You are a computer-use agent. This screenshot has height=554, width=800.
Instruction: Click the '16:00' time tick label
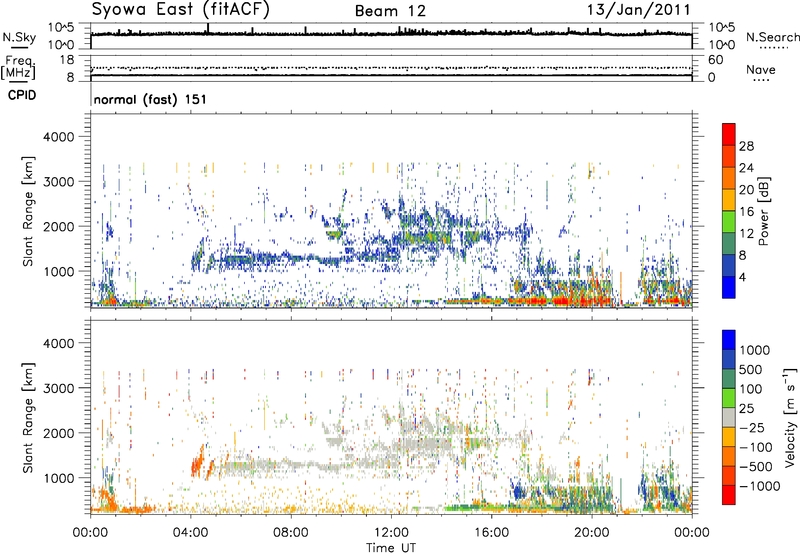pyautogui.click(x=491, y=533)
